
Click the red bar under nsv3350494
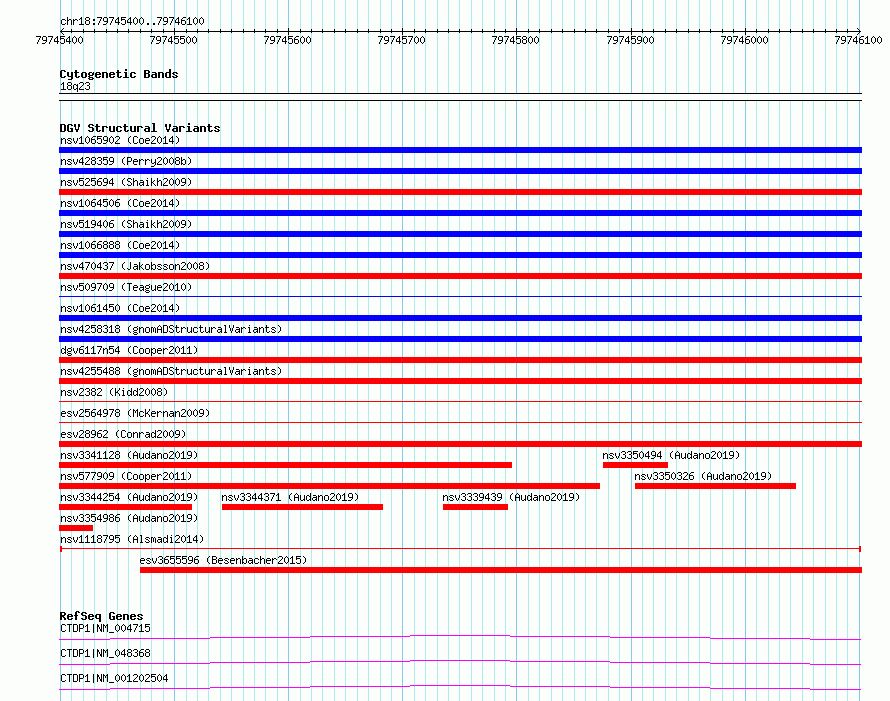(635, 465)
